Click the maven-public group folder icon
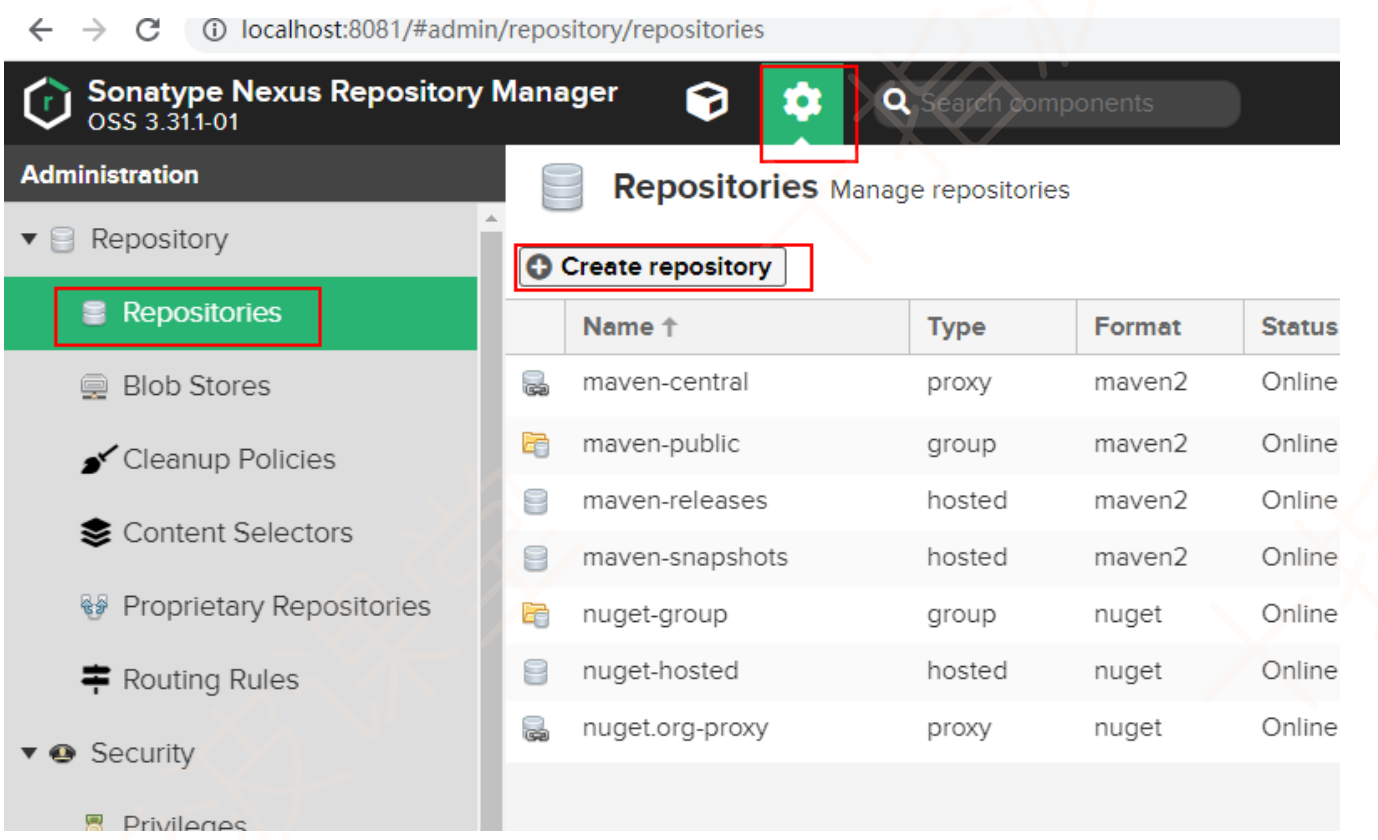1378x840 pixels. point(536,445)
